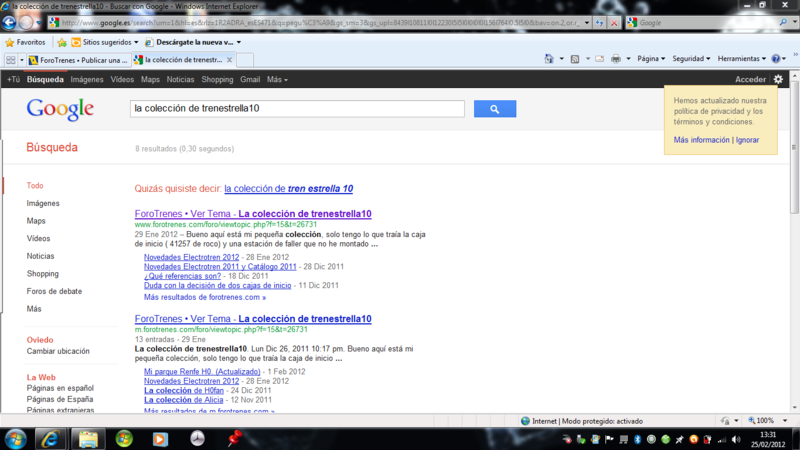The height and width of the screenshot is (450, 800).
Task: Click the Home page icon
Action: [549, 59]
